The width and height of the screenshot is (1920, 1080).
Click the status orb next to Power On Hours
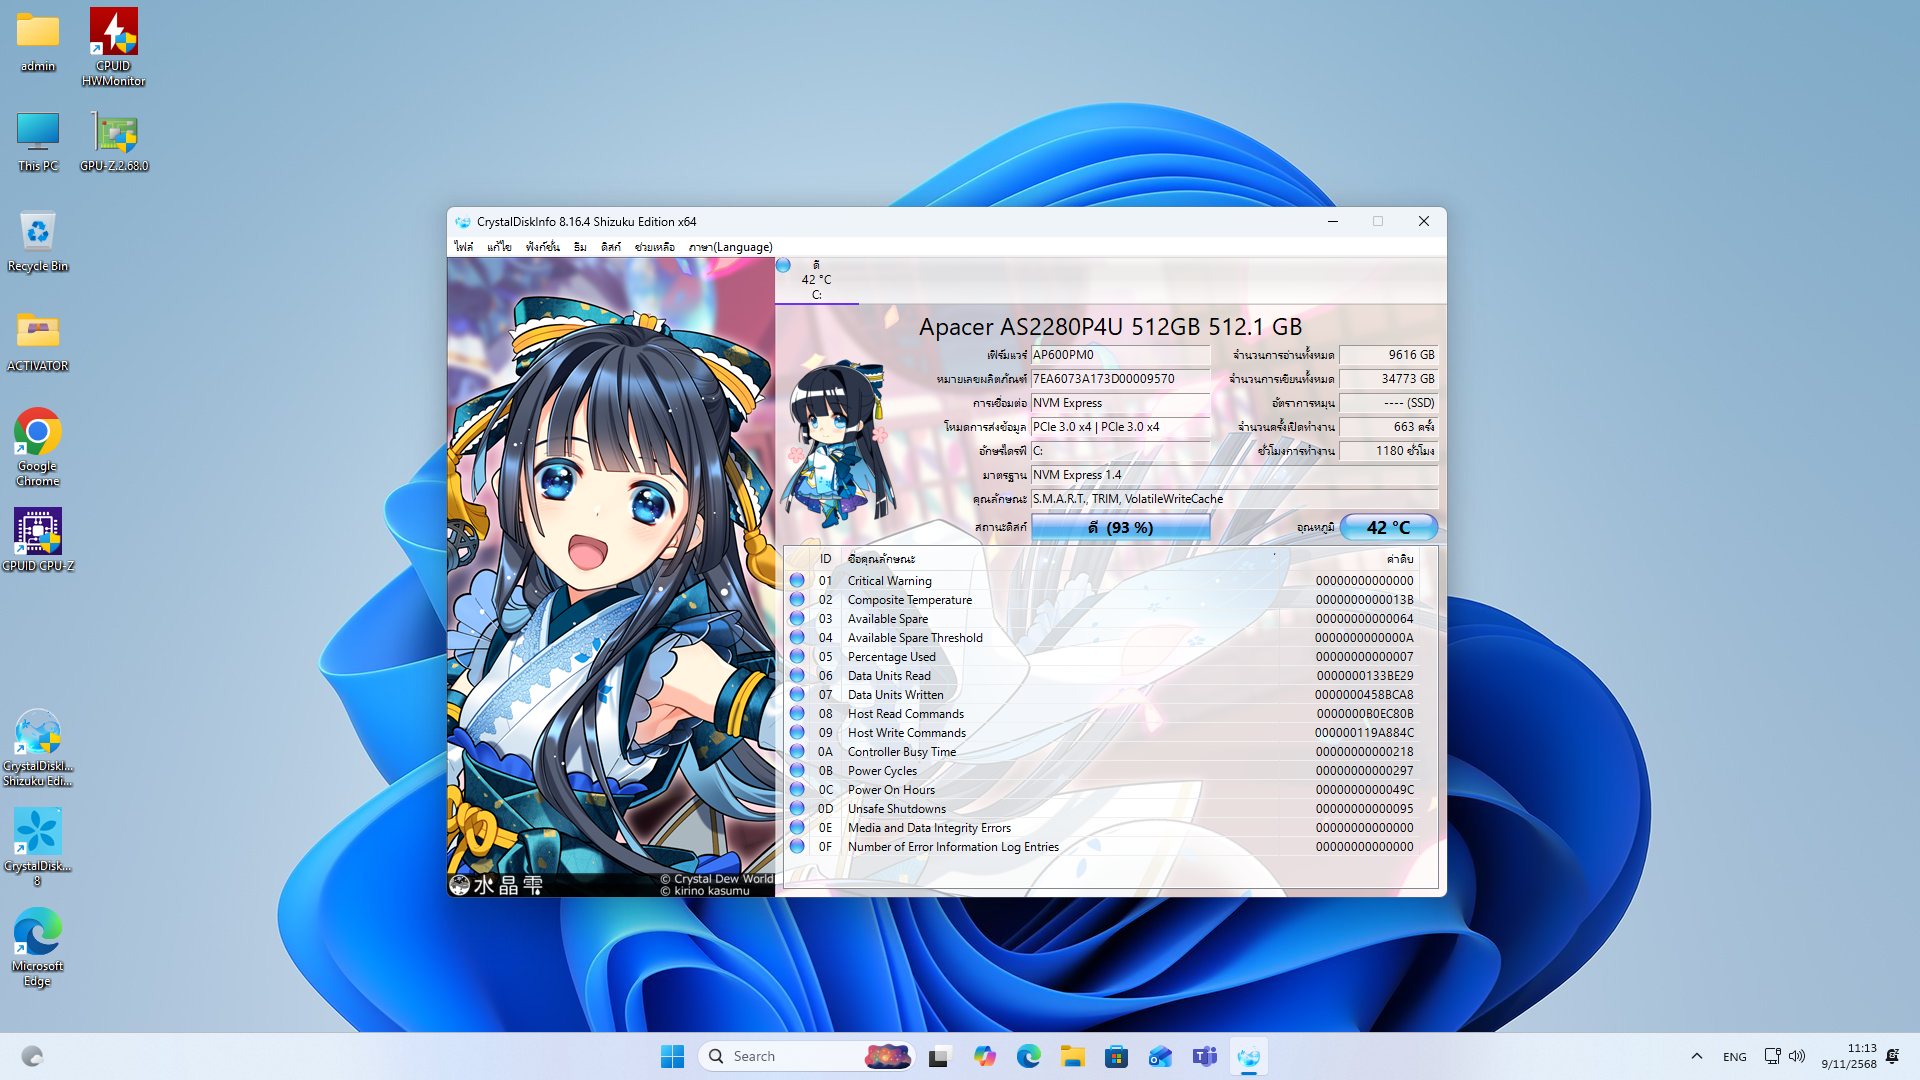coord(797,790)
